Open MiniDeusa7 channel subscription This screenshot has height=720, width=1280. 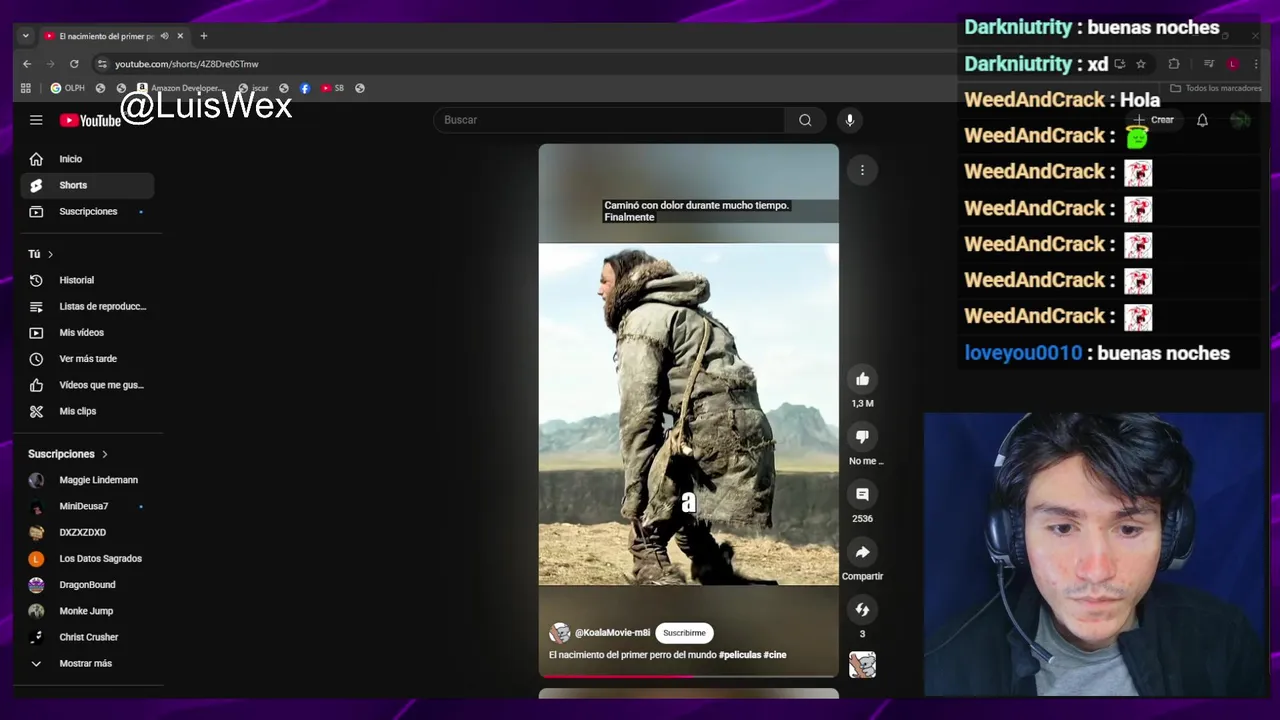pyautogui.click(x=87, y=506)
